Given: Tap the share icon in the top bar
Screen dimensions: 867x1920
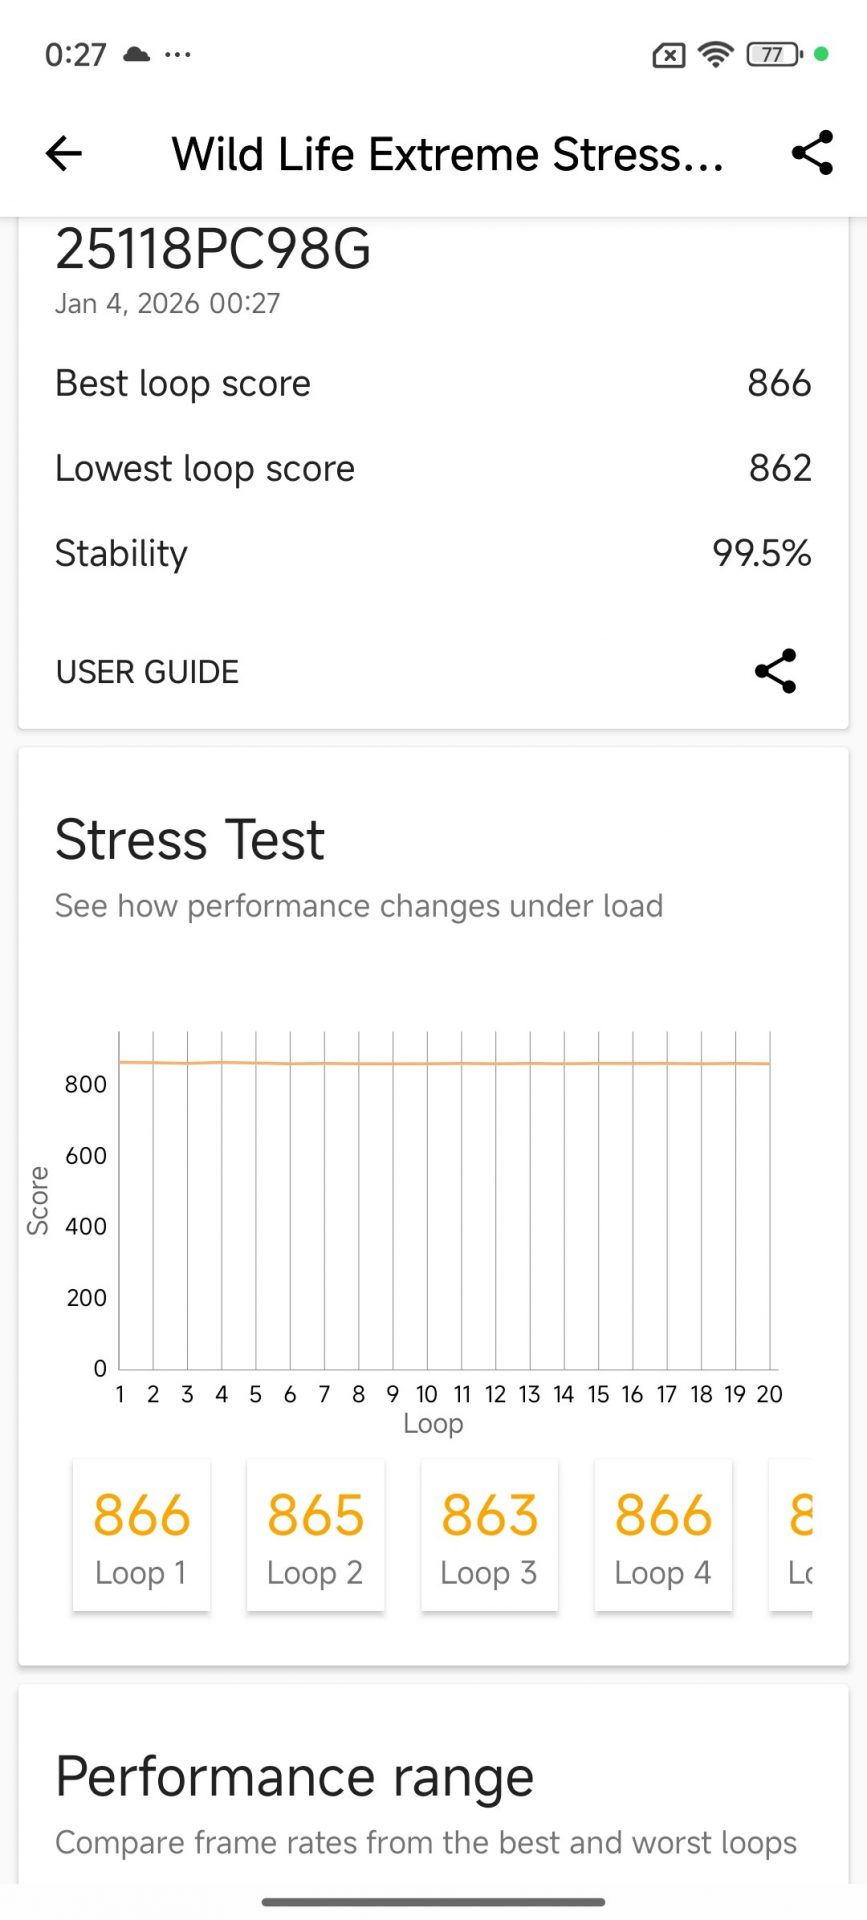Looking at the screenshot, I should [x=812, y=153].
